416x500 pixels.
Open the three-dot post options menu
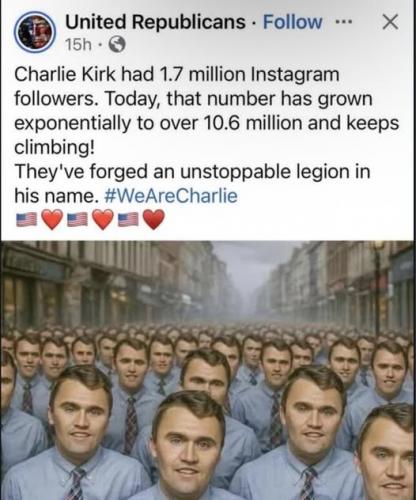[x=343, y=22]
